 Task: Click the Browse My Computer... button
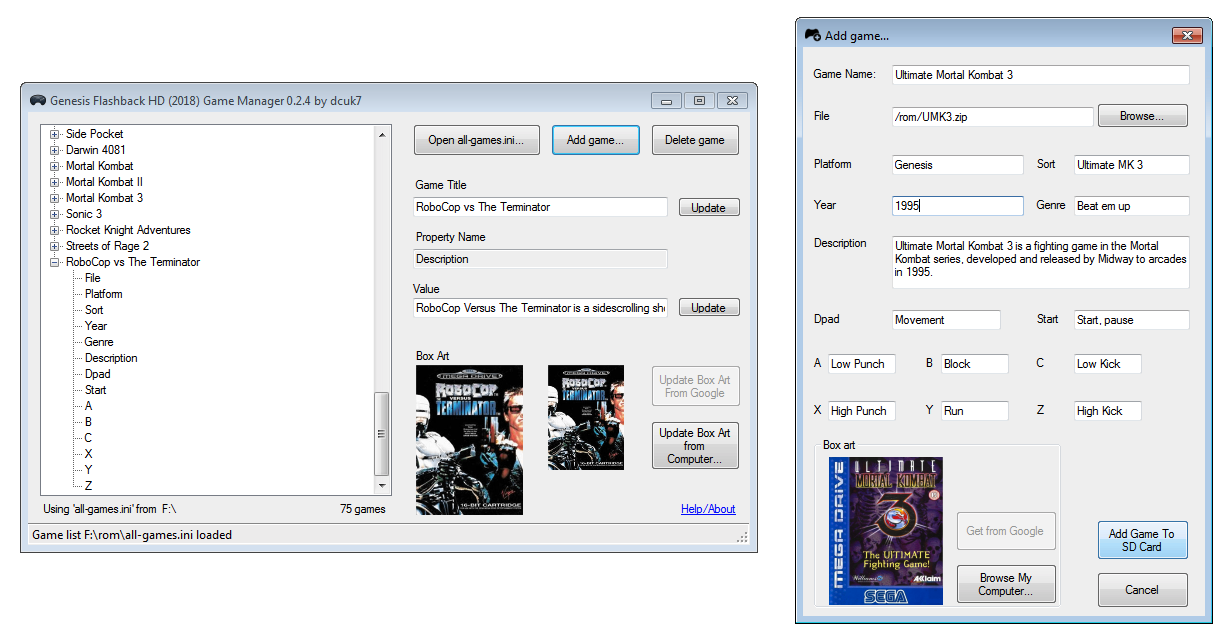pyautogui.click(x=1006, y=584)
